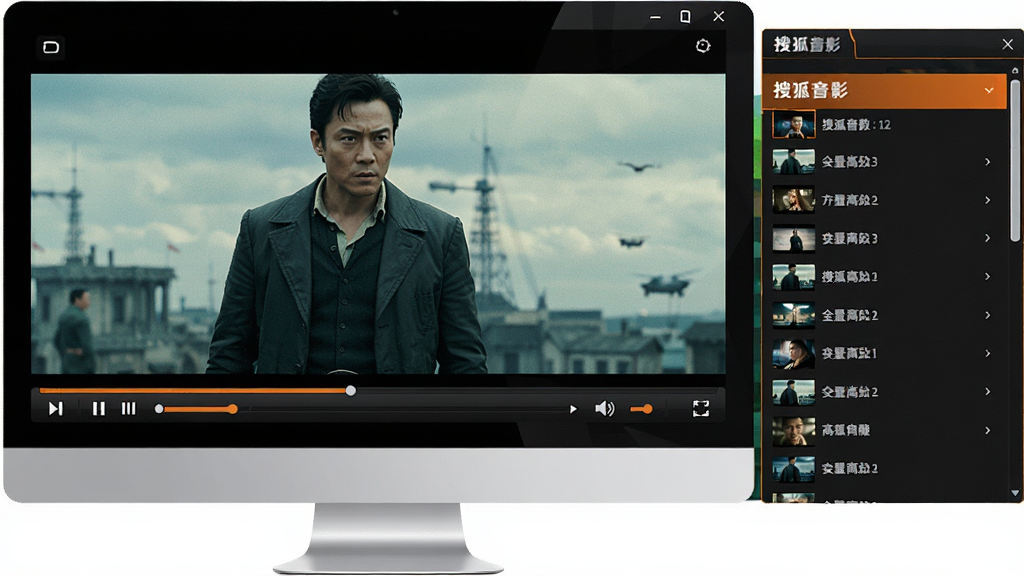Skip to next video
The height and width of the screenshot is (576, 1024).
coord(56,409)
